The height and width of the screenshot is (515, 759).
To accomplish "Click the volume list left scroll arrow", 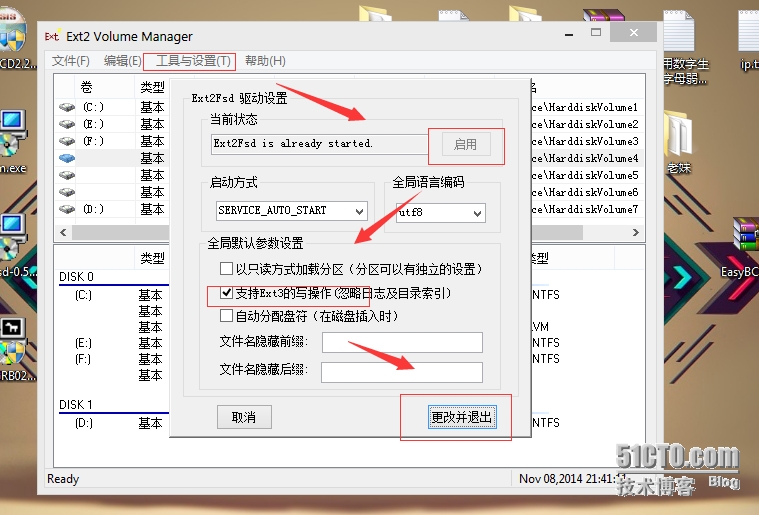I will coord(63,232).
